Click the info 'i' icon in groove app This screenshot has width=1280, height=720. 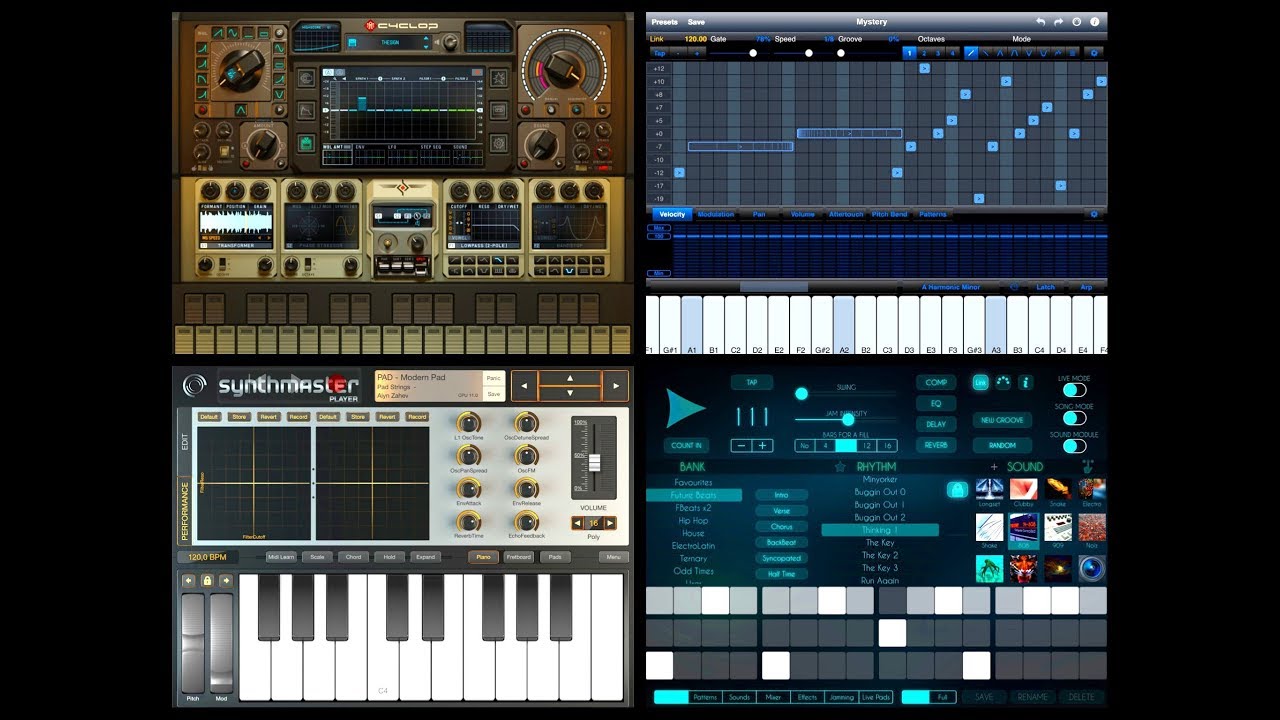pos(1025,382)
